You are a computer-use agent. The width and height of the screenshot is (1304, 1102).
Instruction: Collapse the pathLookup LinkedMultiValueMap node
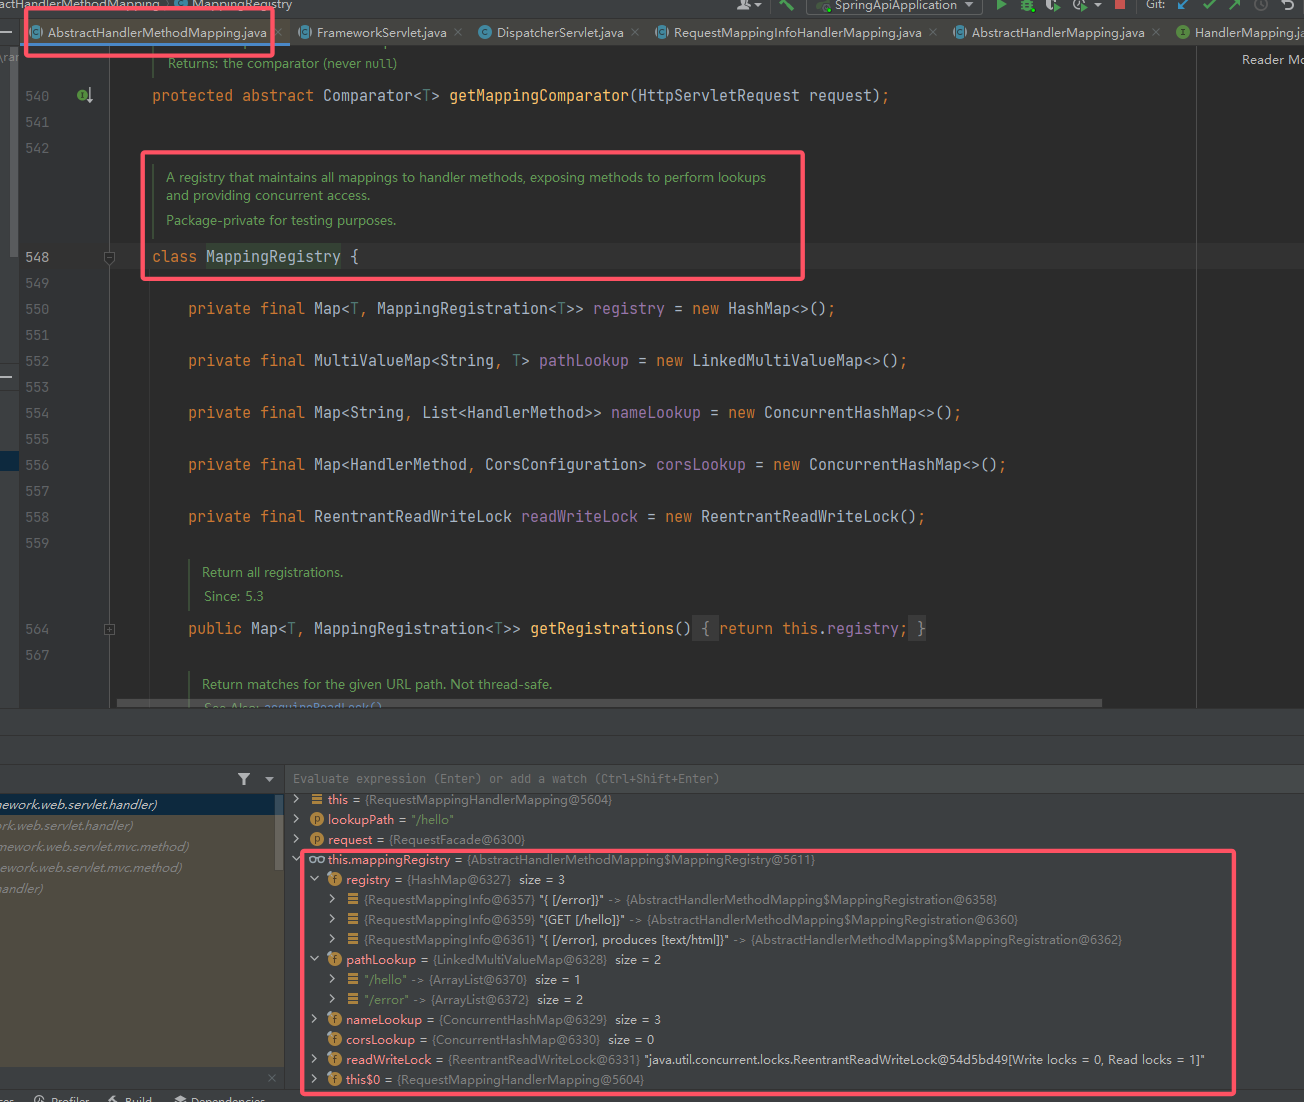tap(314, 959)
